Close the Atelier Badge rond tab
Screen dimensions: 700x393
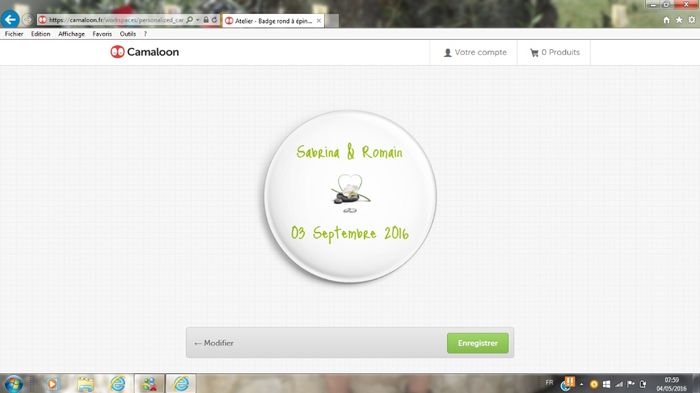[319, 21]
